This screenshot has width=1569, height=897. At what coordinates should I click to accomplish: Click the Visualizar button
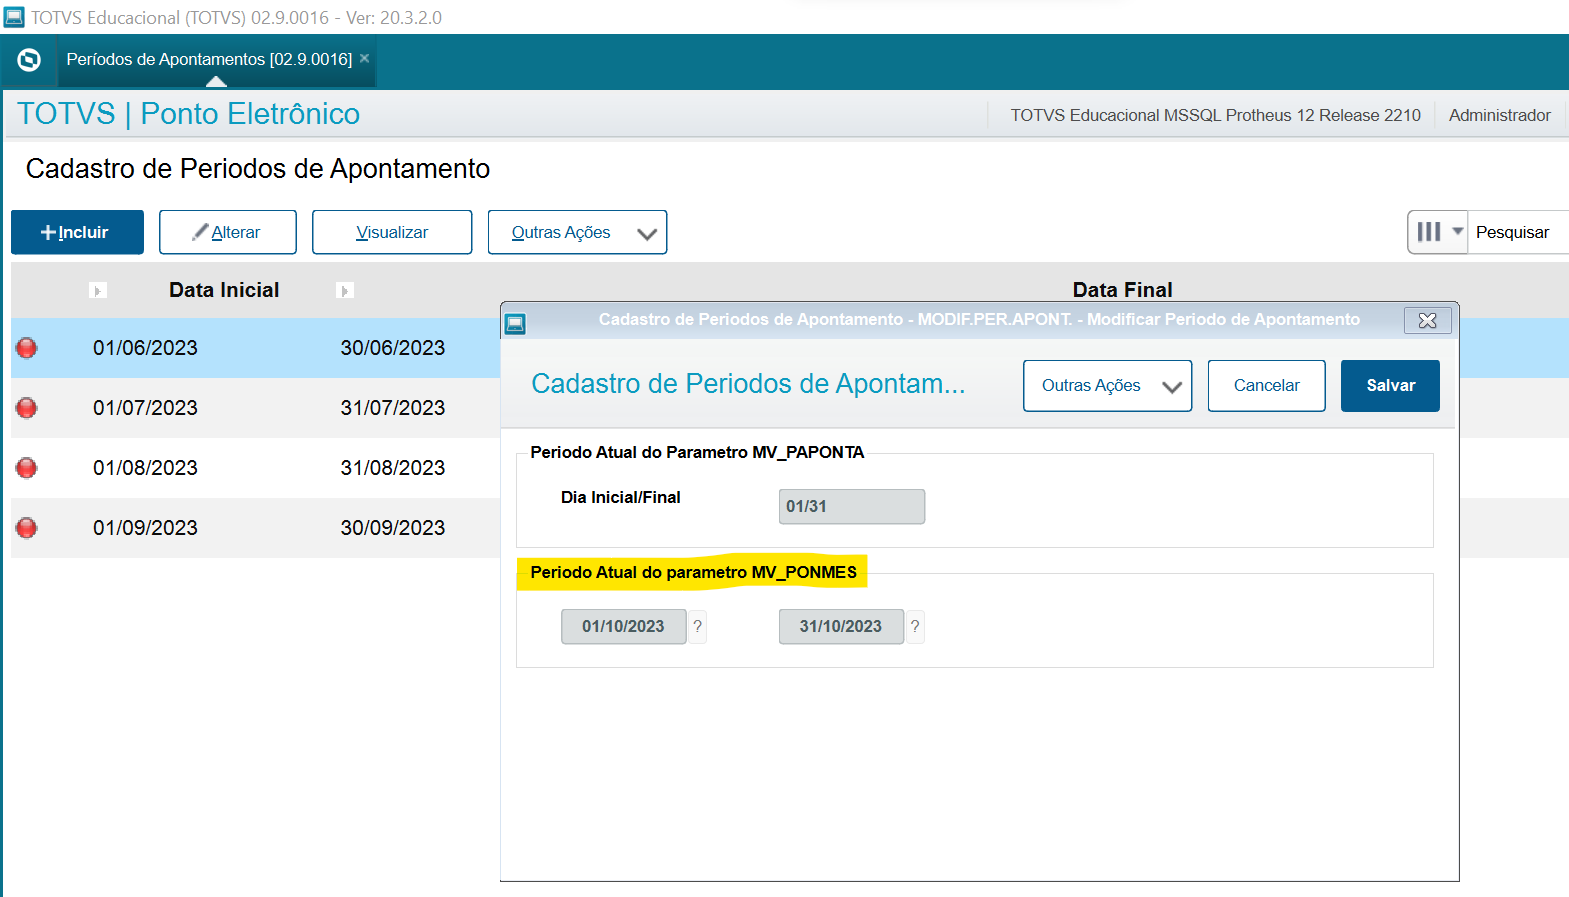tap(392, 232)
